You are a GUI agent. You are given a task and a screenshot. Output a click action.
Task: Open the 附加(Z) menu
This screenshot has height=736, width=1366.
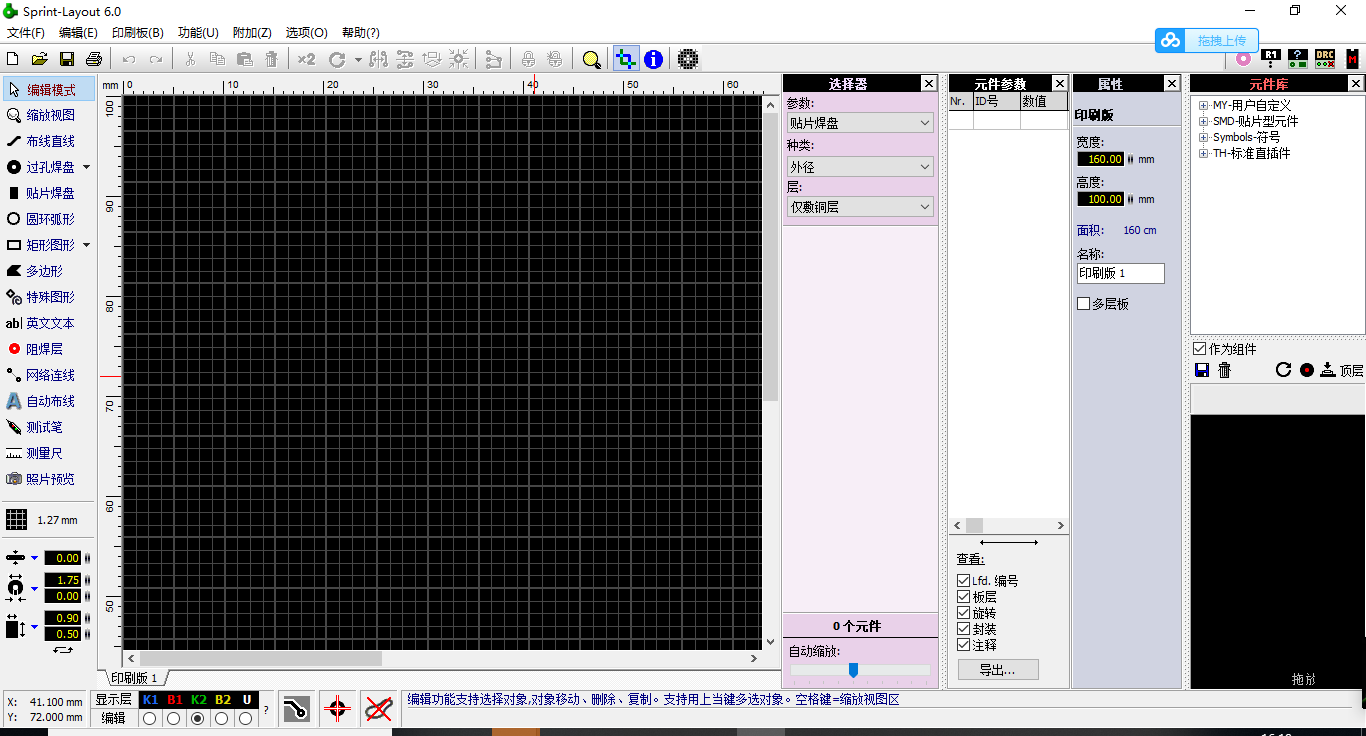click(x=252, y=33)
